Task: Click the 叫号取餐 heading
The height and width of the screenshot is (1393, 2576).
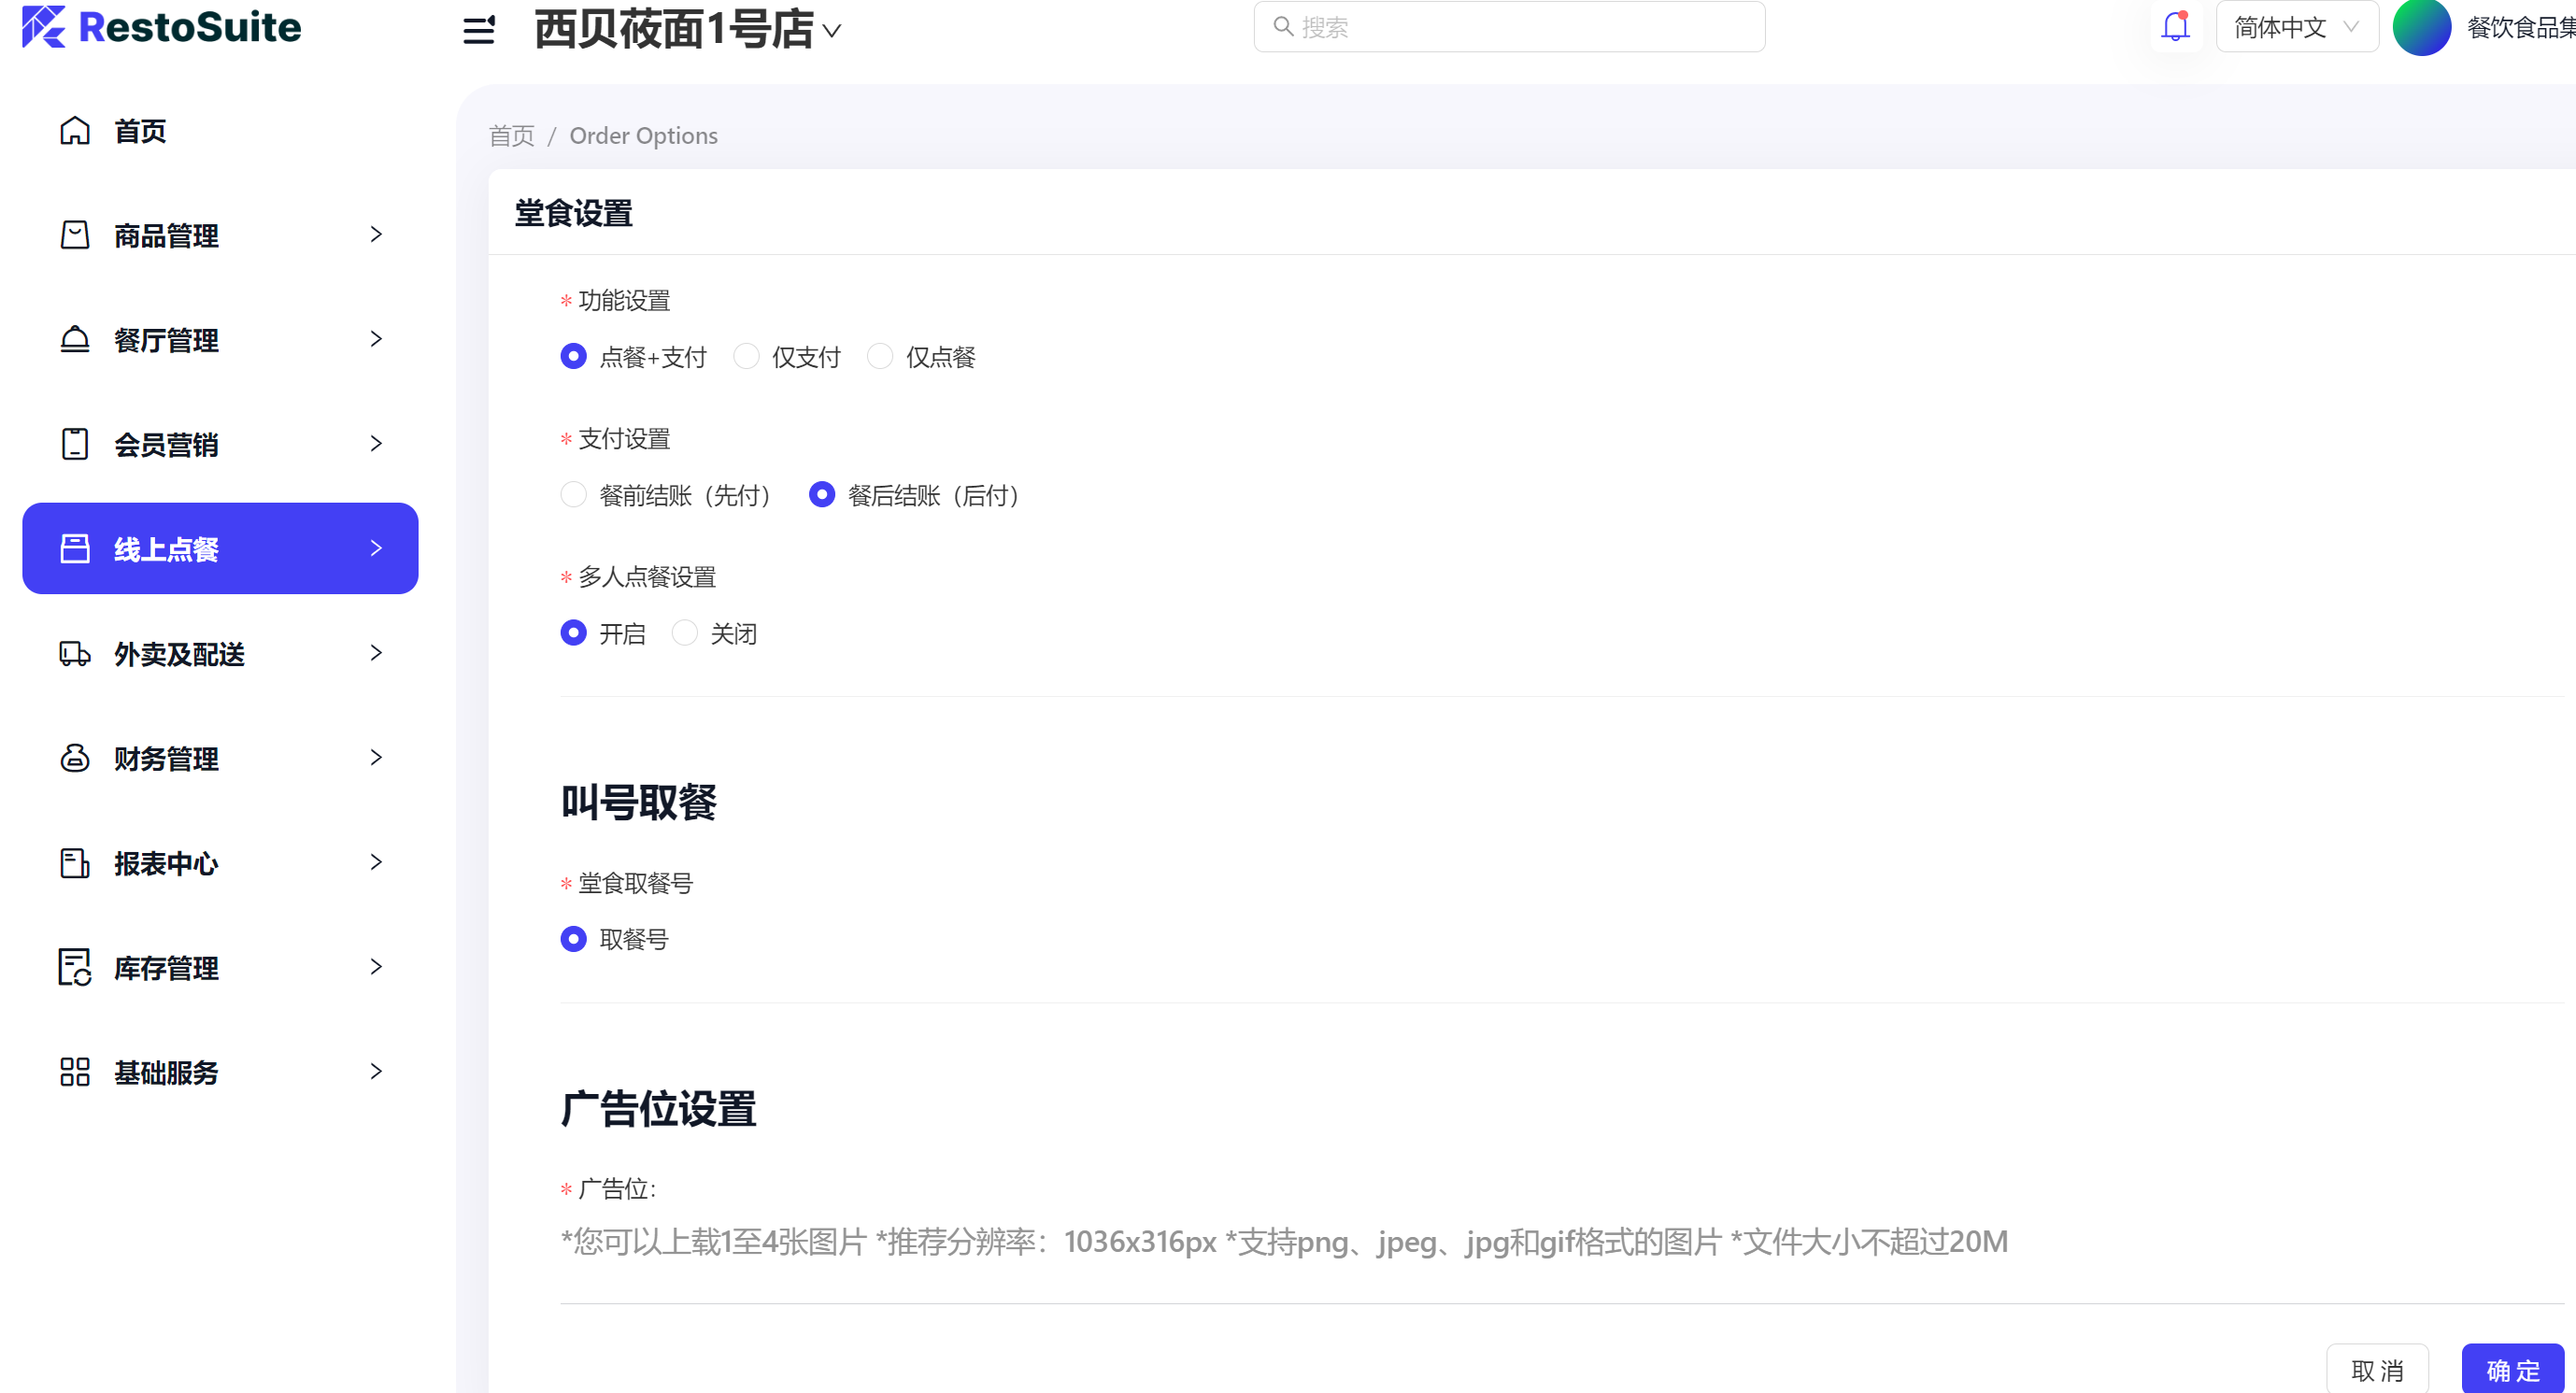Action: (638, 802)
